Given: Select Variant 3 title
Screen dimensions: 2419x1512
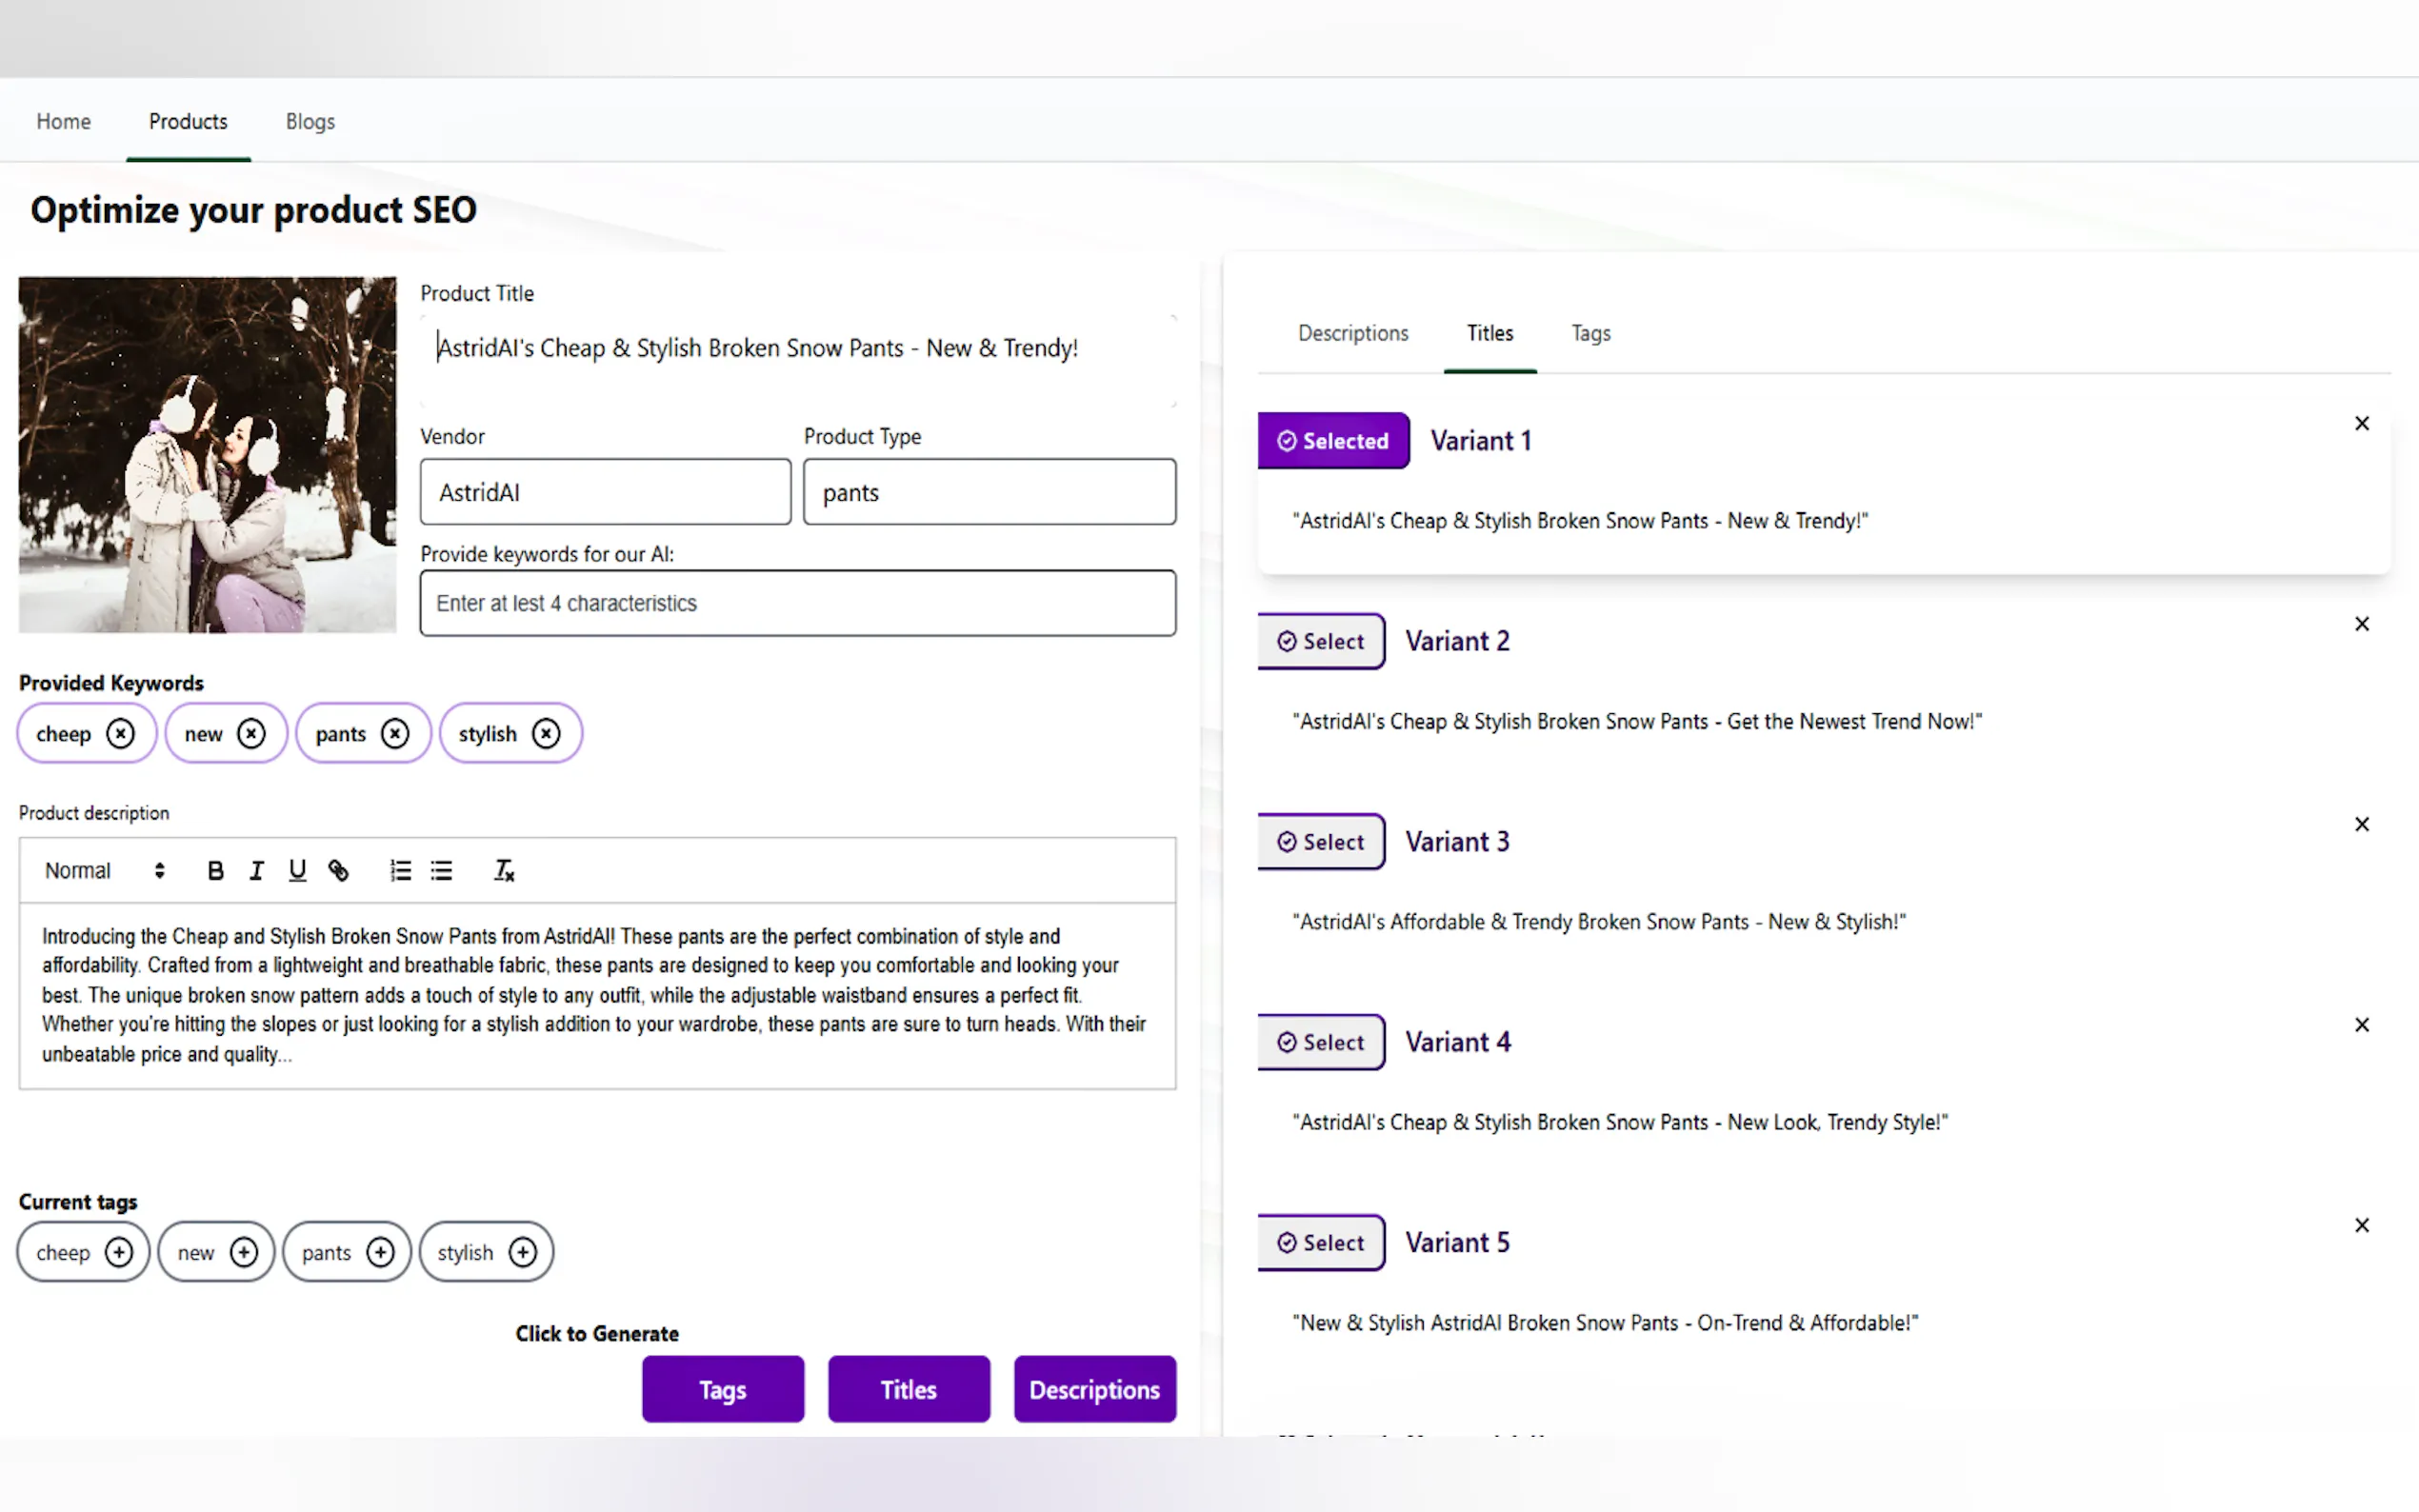Looking at the screenshot, I should tap(1321, 841).
